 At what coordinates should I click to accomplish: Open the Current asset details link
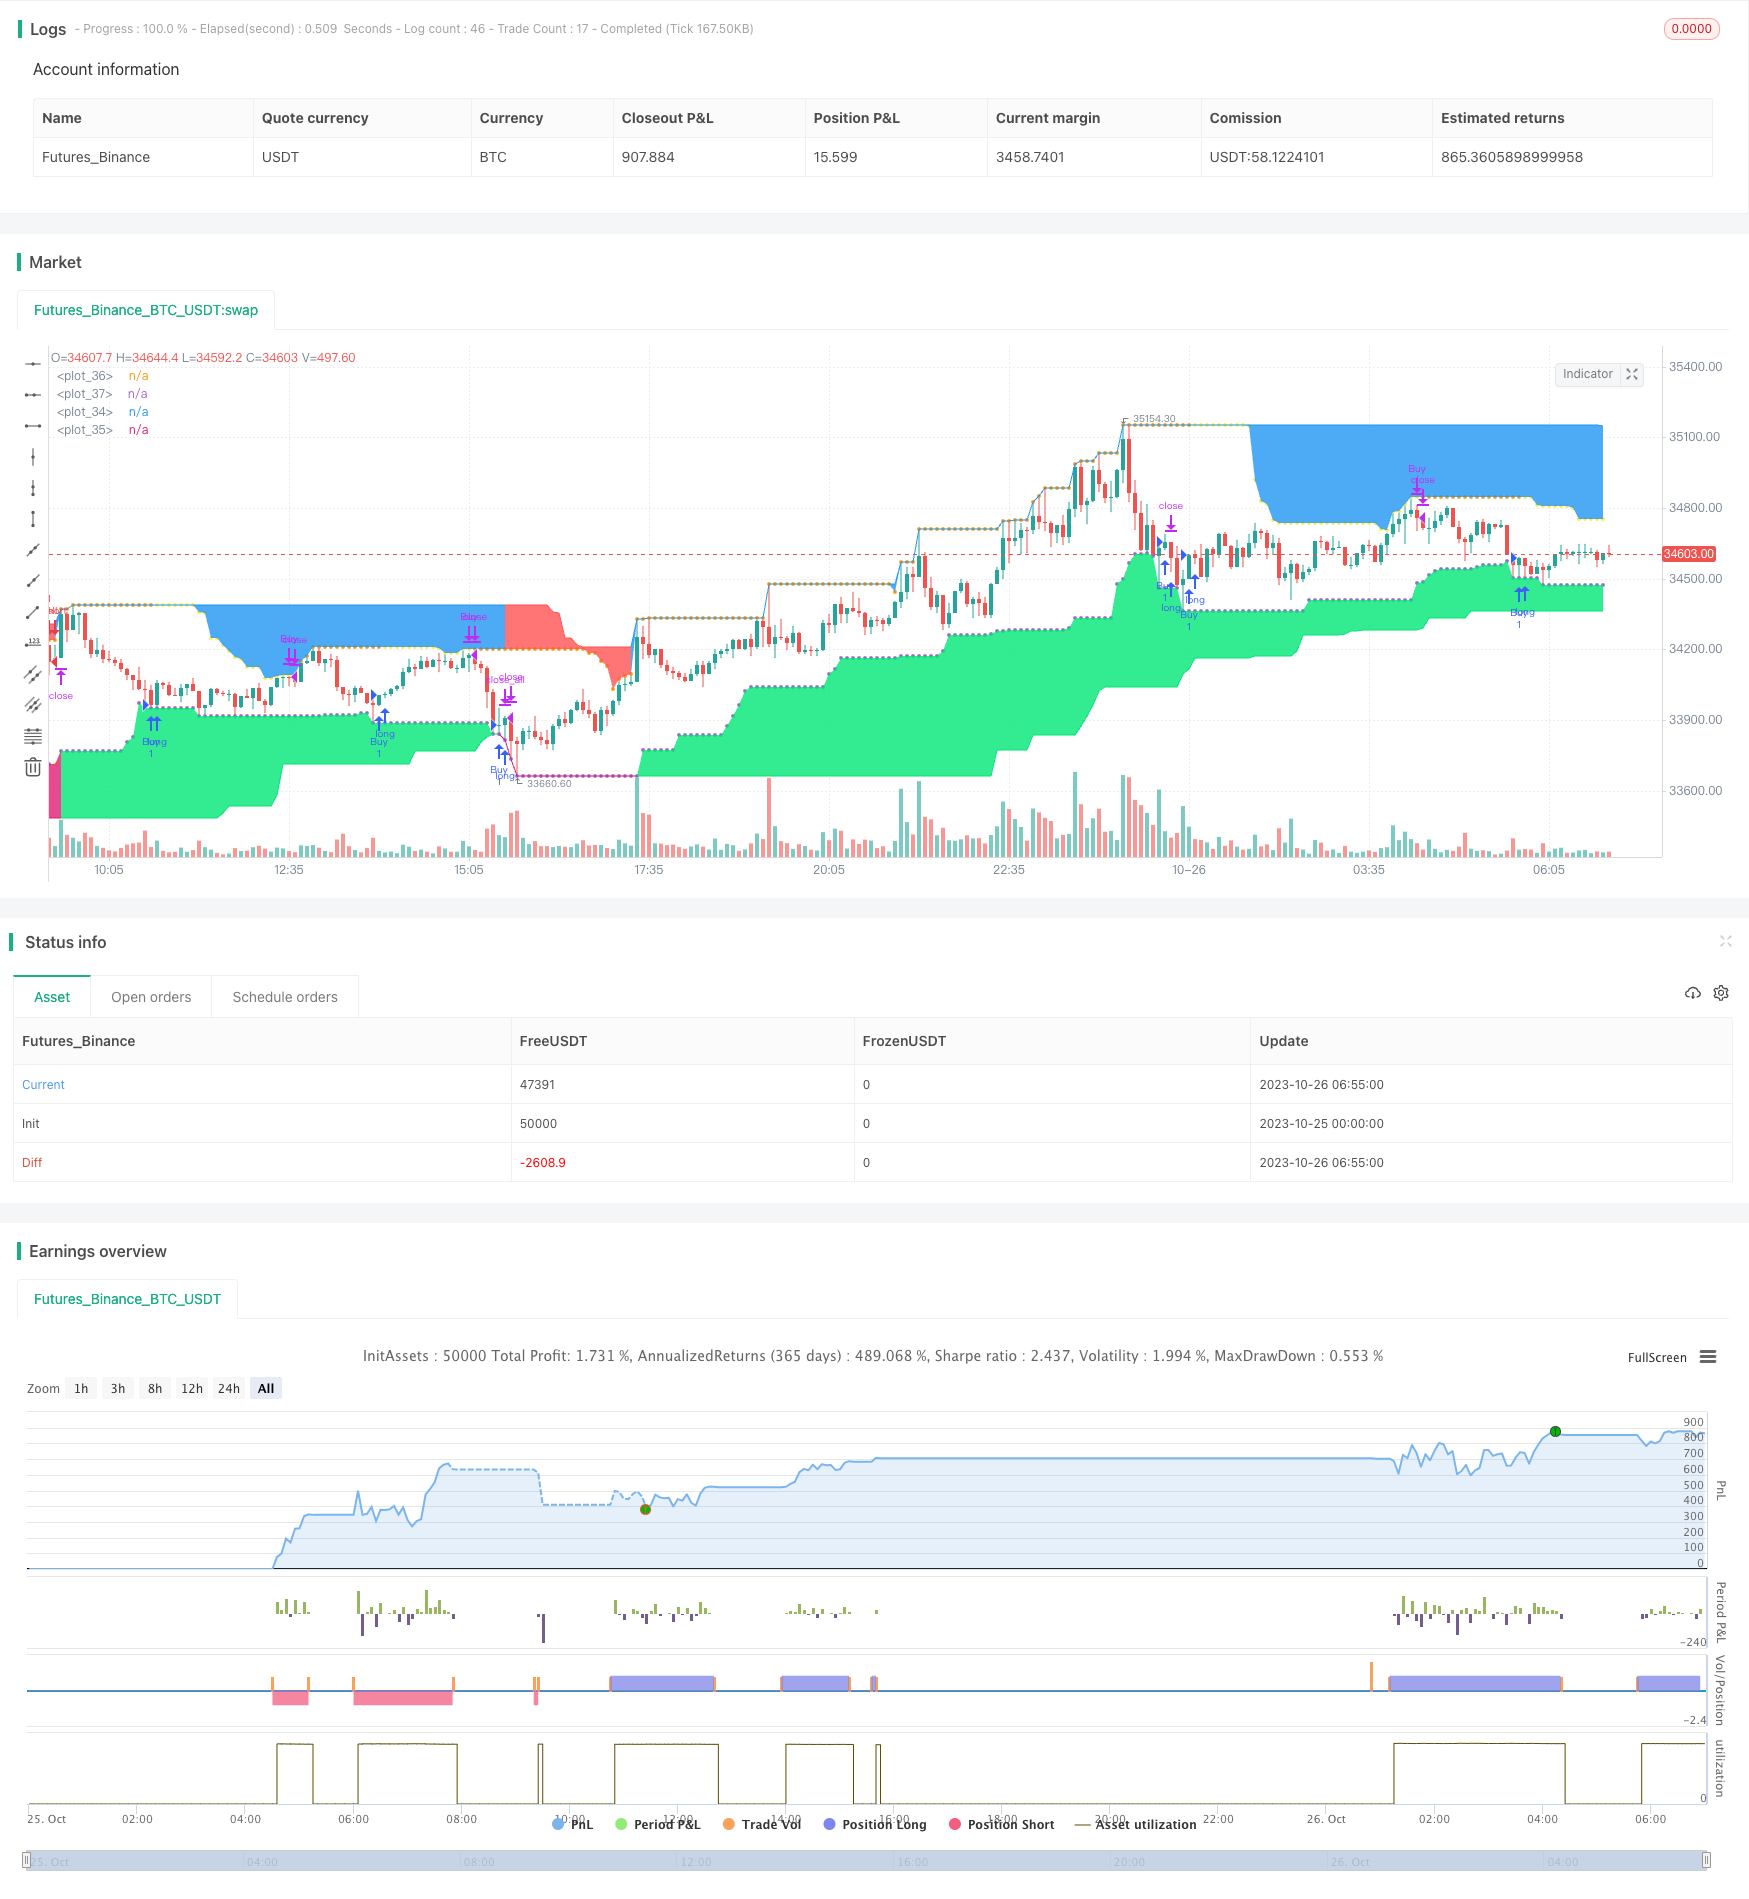pos(43,1084)
